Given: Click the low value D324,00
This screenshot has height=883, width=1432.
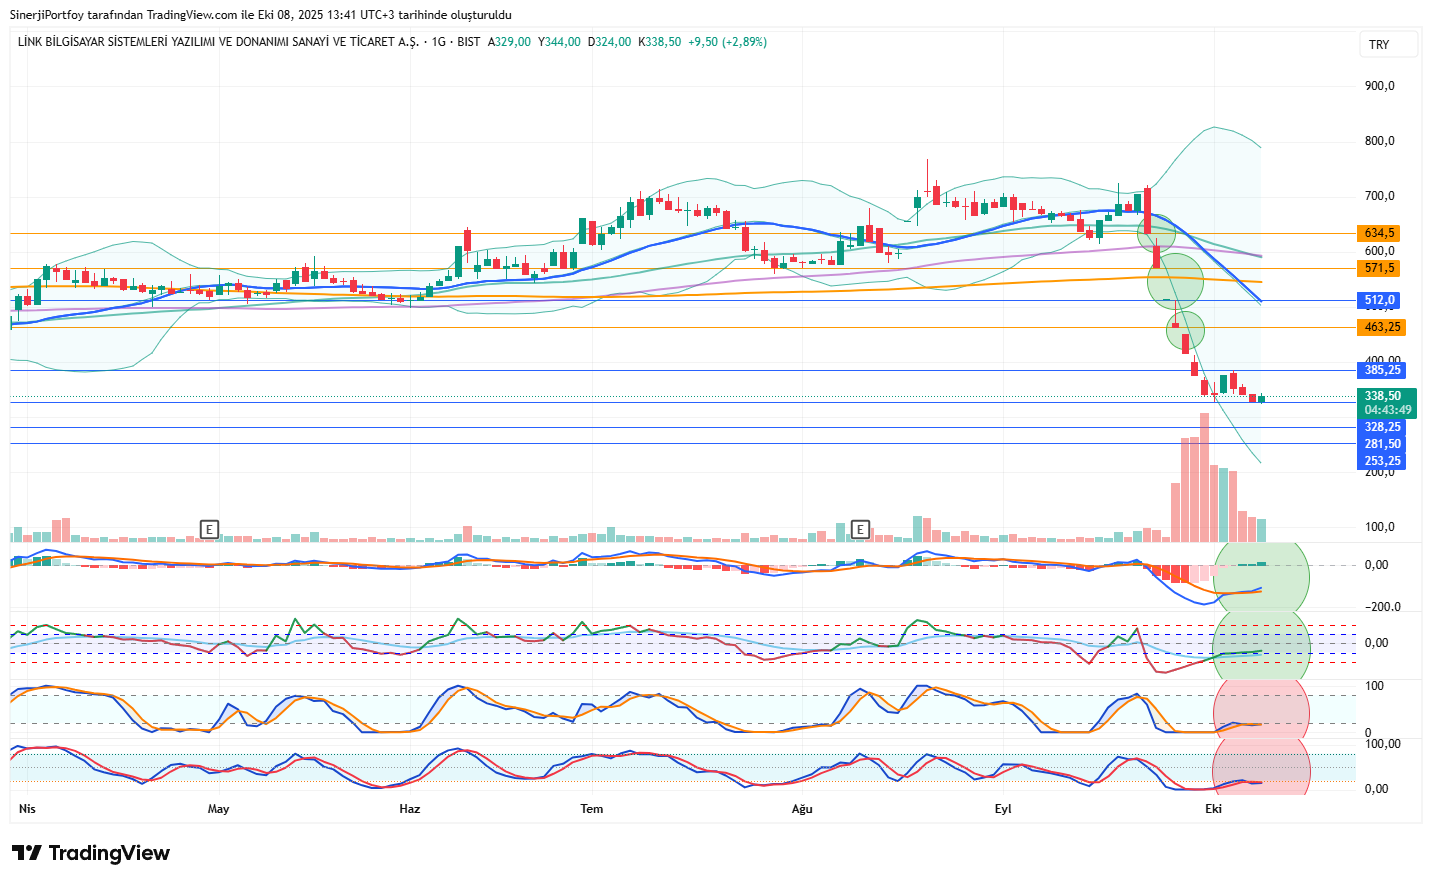Looking at the screenshot, I should [x=609, y=42].
